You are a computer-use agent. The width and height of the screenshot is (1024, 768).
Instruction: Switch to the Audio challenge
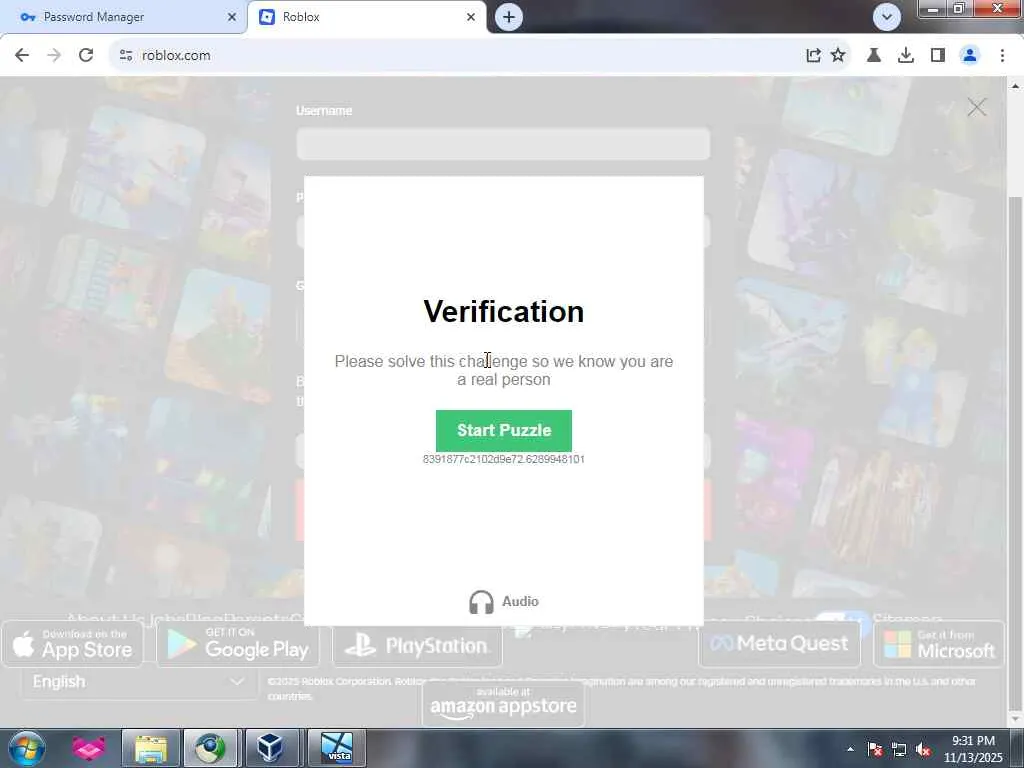[504, 601]
